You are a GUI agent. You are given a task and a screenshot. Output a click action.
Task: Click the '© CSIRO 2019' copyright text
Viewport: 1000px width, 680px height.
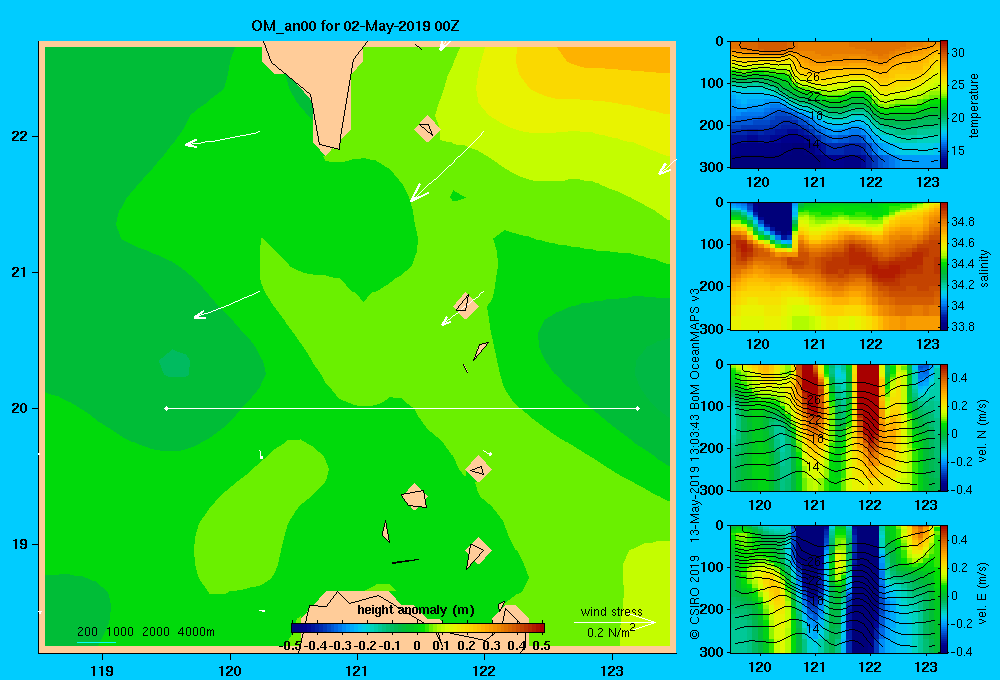(695, 597)
